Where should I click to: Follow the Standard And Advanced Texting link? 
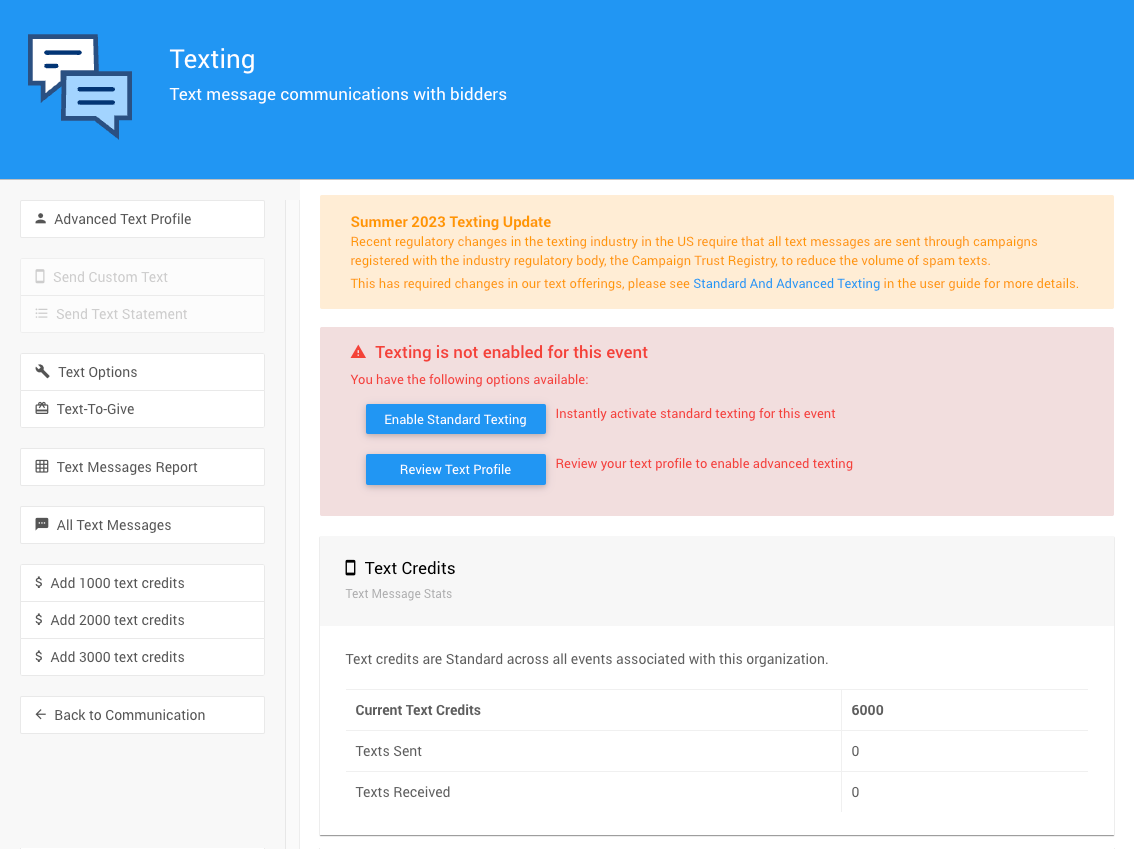click(x=786, y=284)
